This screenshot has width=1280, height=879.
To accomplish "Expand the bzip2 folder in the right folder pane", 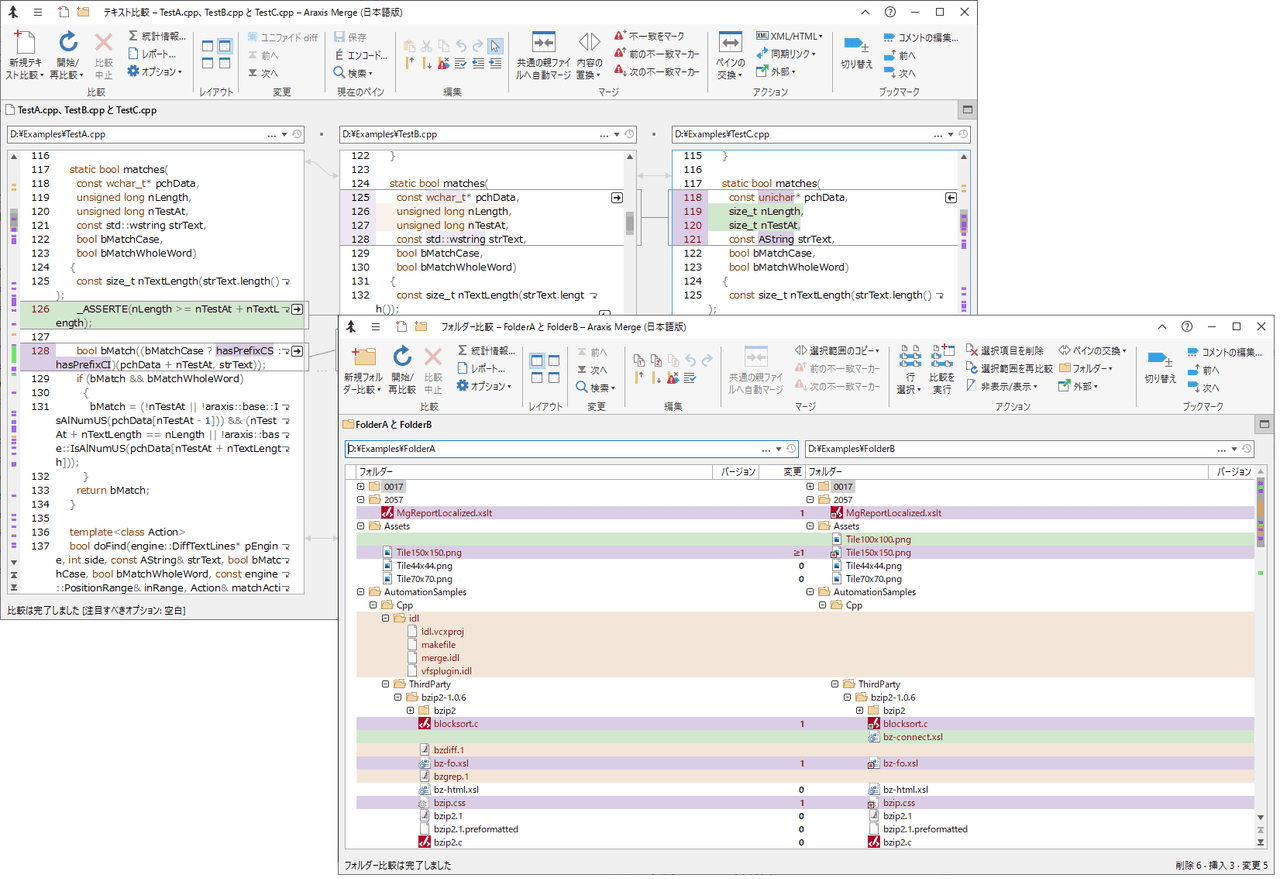I will point(860,710).
